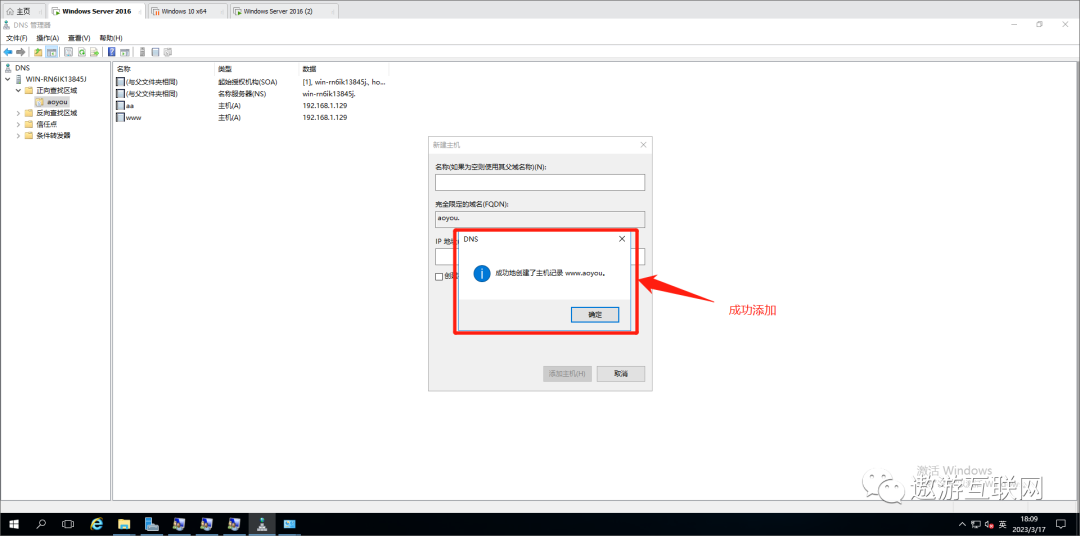Viewport: 1080px width, 536px height.
Task: Click the taskbar search magnifier icon
Action: (x=41, y=524)
